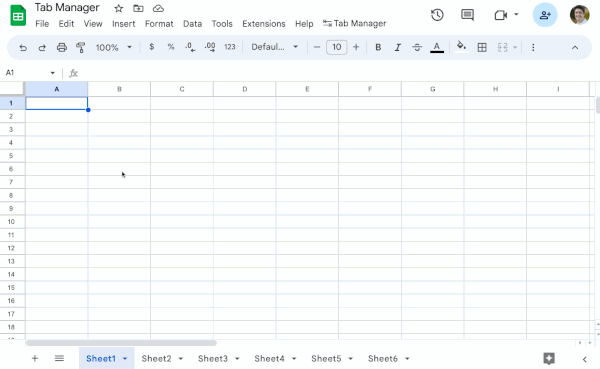Expand the meeting options dropdown arrow
600x369 pixels.
coord(516,15)
